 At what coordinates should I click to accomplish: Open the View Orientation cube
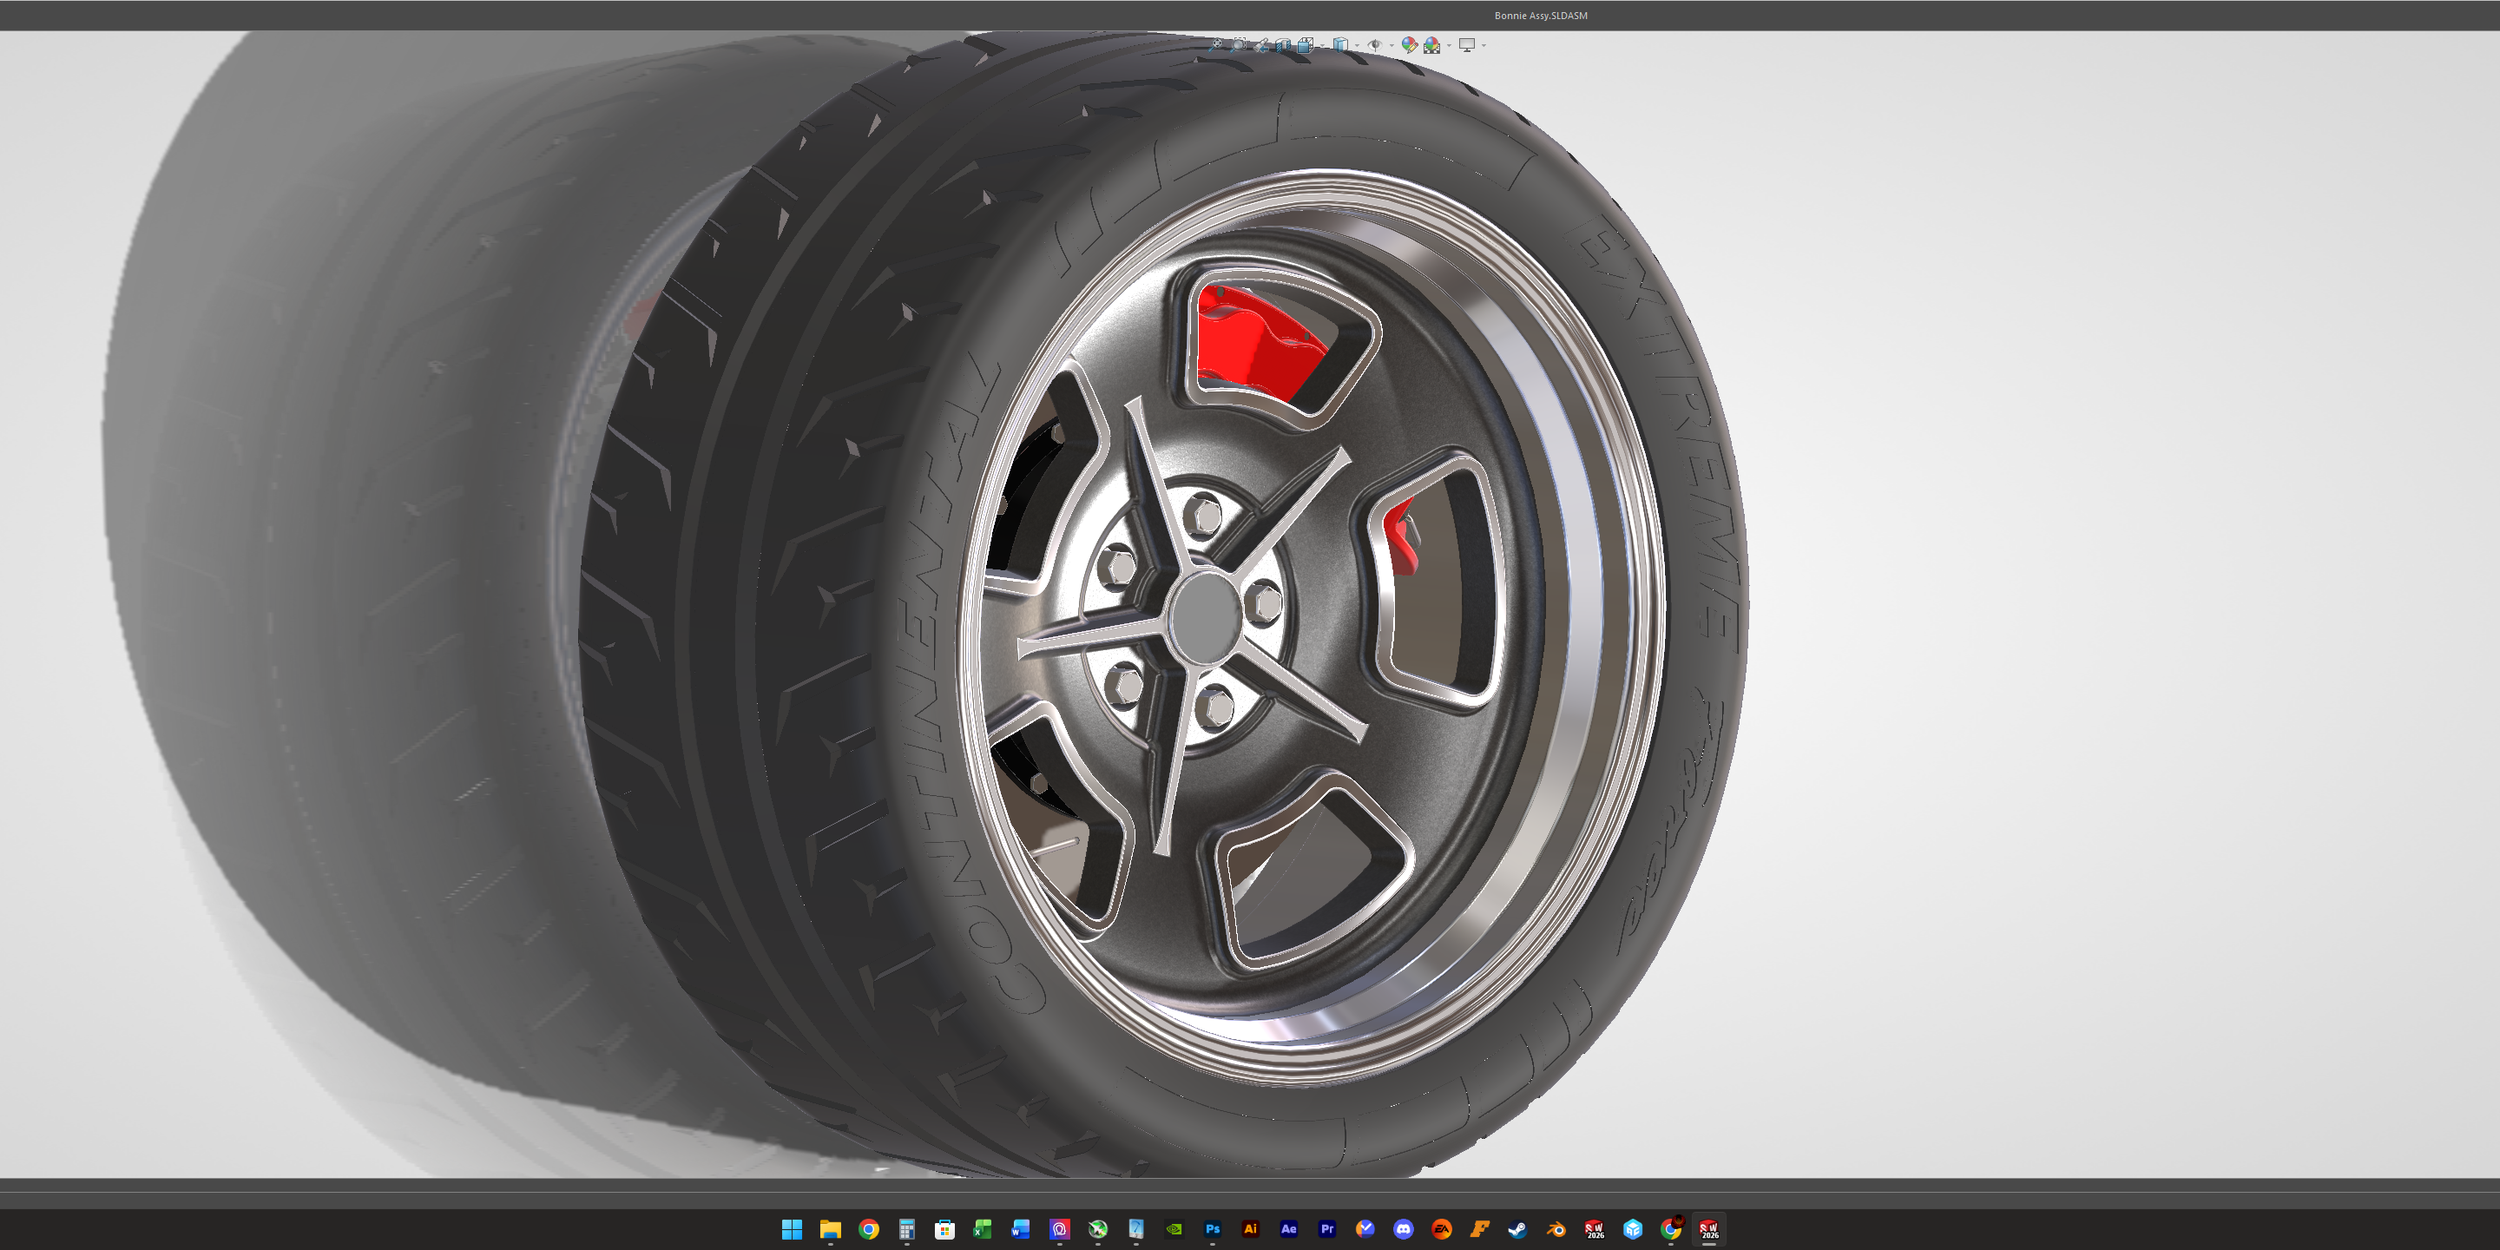coord(1305,45)
